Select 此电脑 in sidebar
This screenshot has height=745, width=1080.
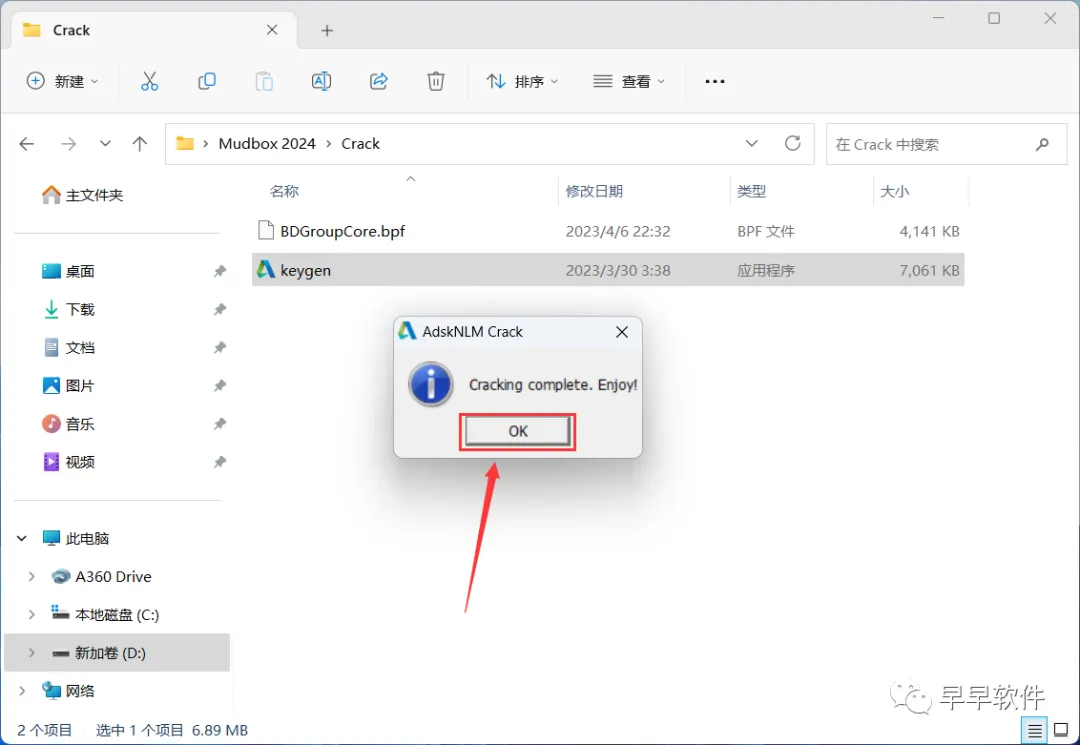pos(76,538)
